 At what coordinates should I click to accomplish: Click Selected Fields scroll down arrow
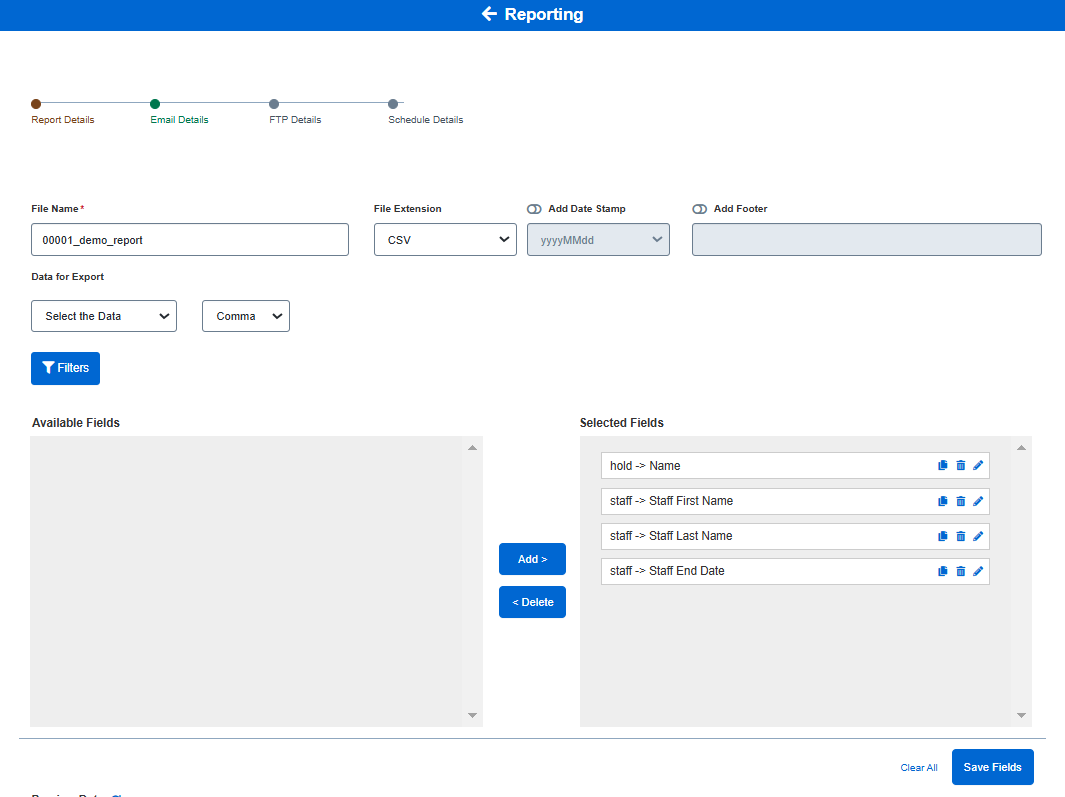click(1021, 715)
